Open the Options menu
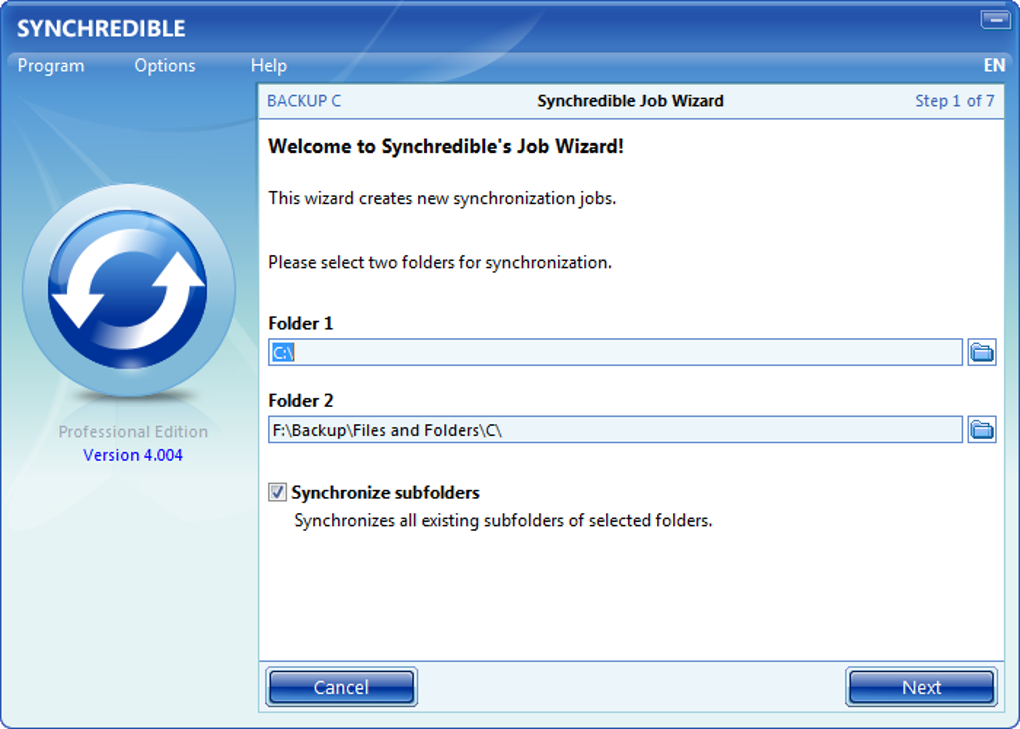The width and height of the screenshot is (1020, 729). coord(165,66)
